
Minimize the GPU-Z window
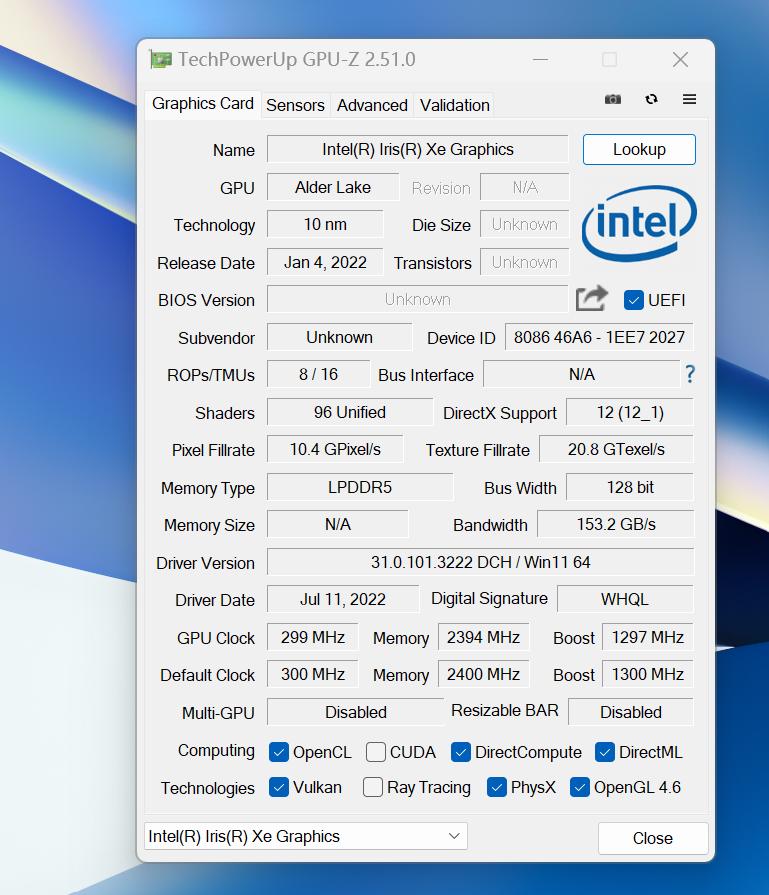pyautogui.click(x=540, y=59)
